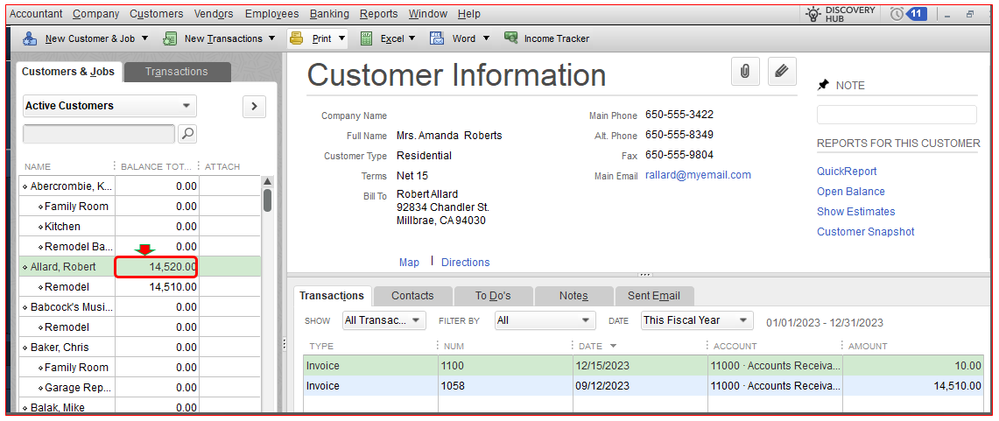The width and height of the screenshot is (999, 421).
Task: Click the search magnifier icon
Action: (188, 134)
